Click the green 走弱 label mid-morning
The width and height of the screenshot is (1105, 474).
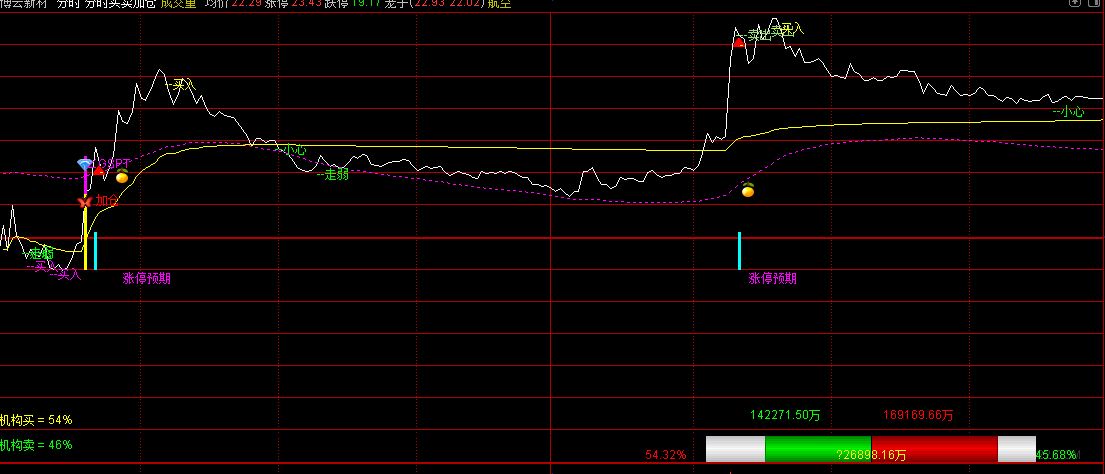tap(333, 175)
